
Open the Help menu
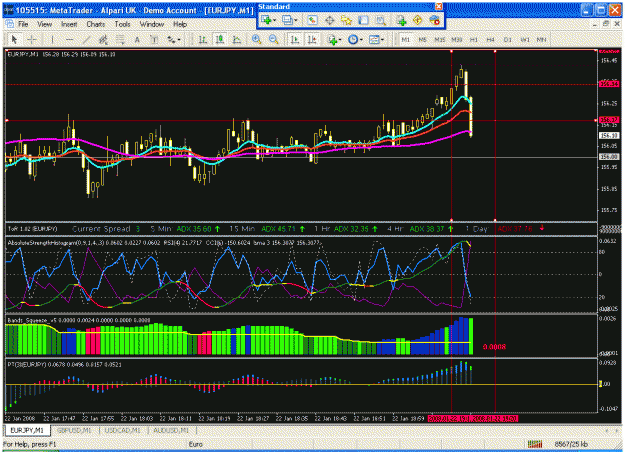point(180,24)
